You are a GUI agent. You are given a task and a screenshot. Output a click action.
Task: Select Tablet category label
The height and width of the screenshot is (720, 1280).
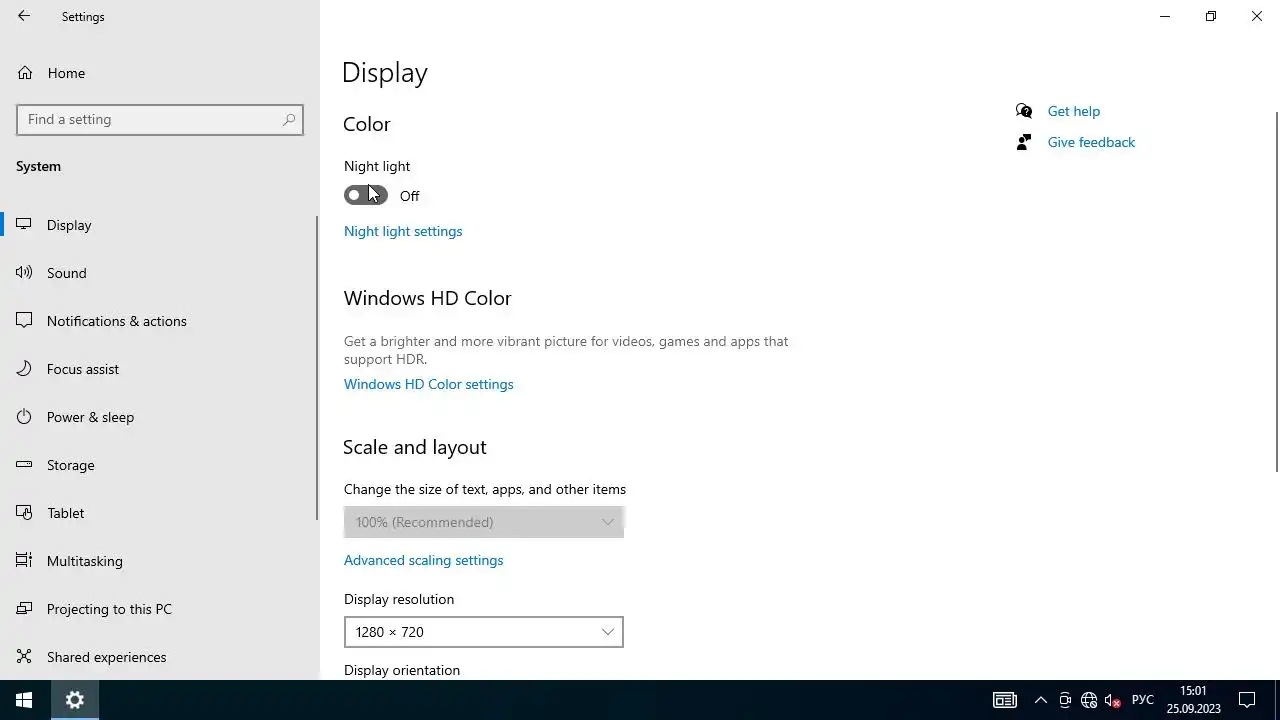click(66, 513)
